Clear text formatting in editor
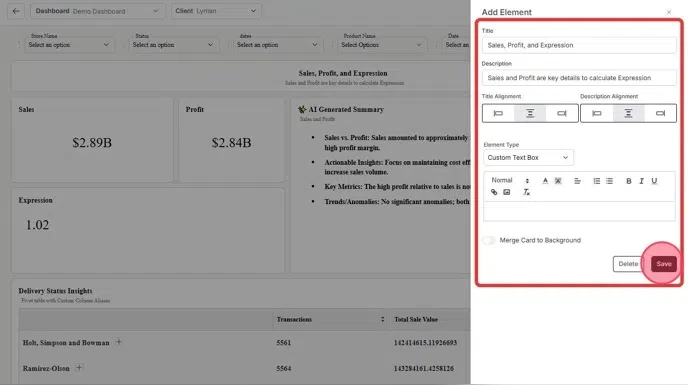This screenshot has height=385, width=688. tap(526, 192)
